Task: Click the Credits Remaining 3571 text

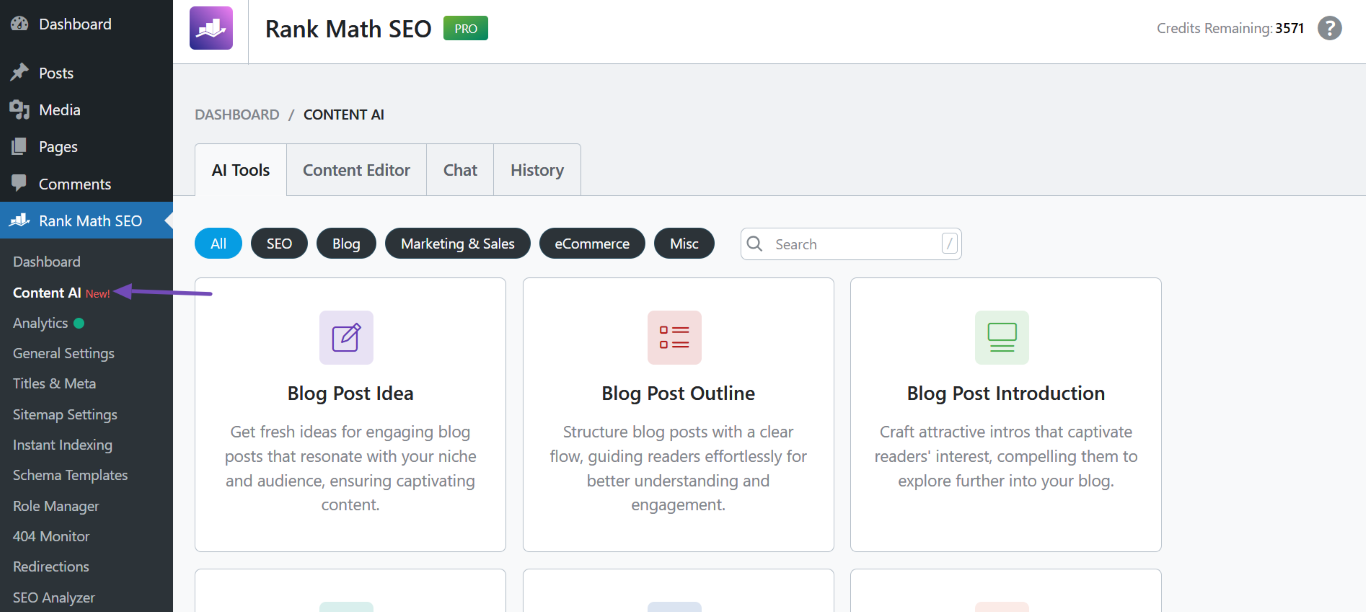Action: (x=1231, y=28)
